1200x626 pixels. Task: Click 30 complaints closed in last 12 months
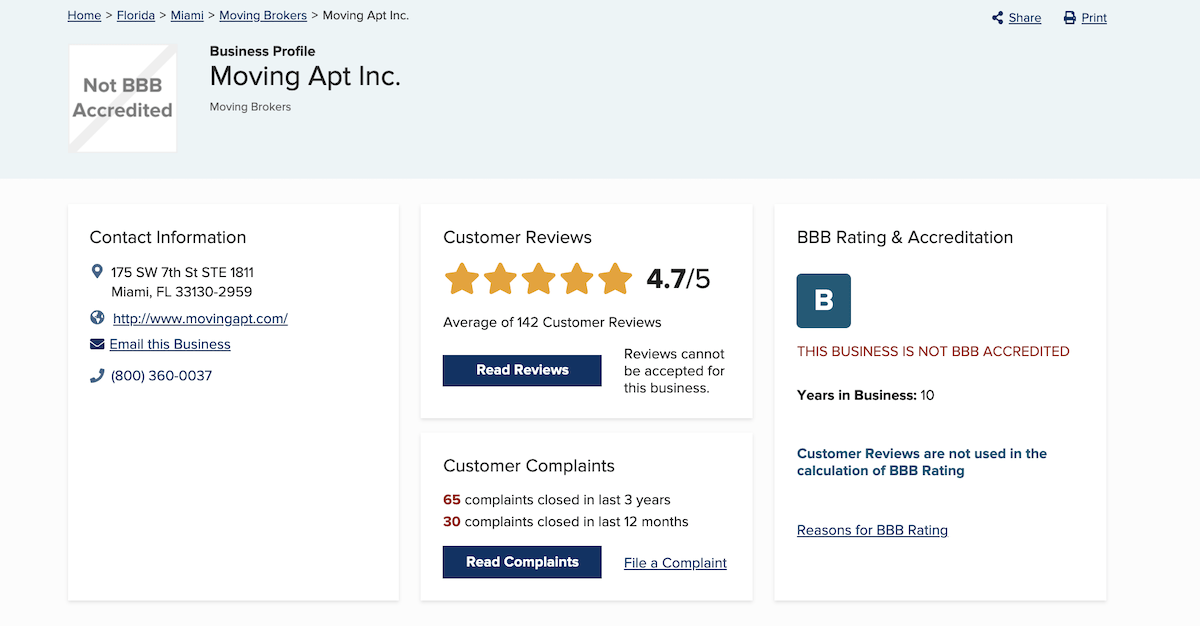(x=566, y=522)
